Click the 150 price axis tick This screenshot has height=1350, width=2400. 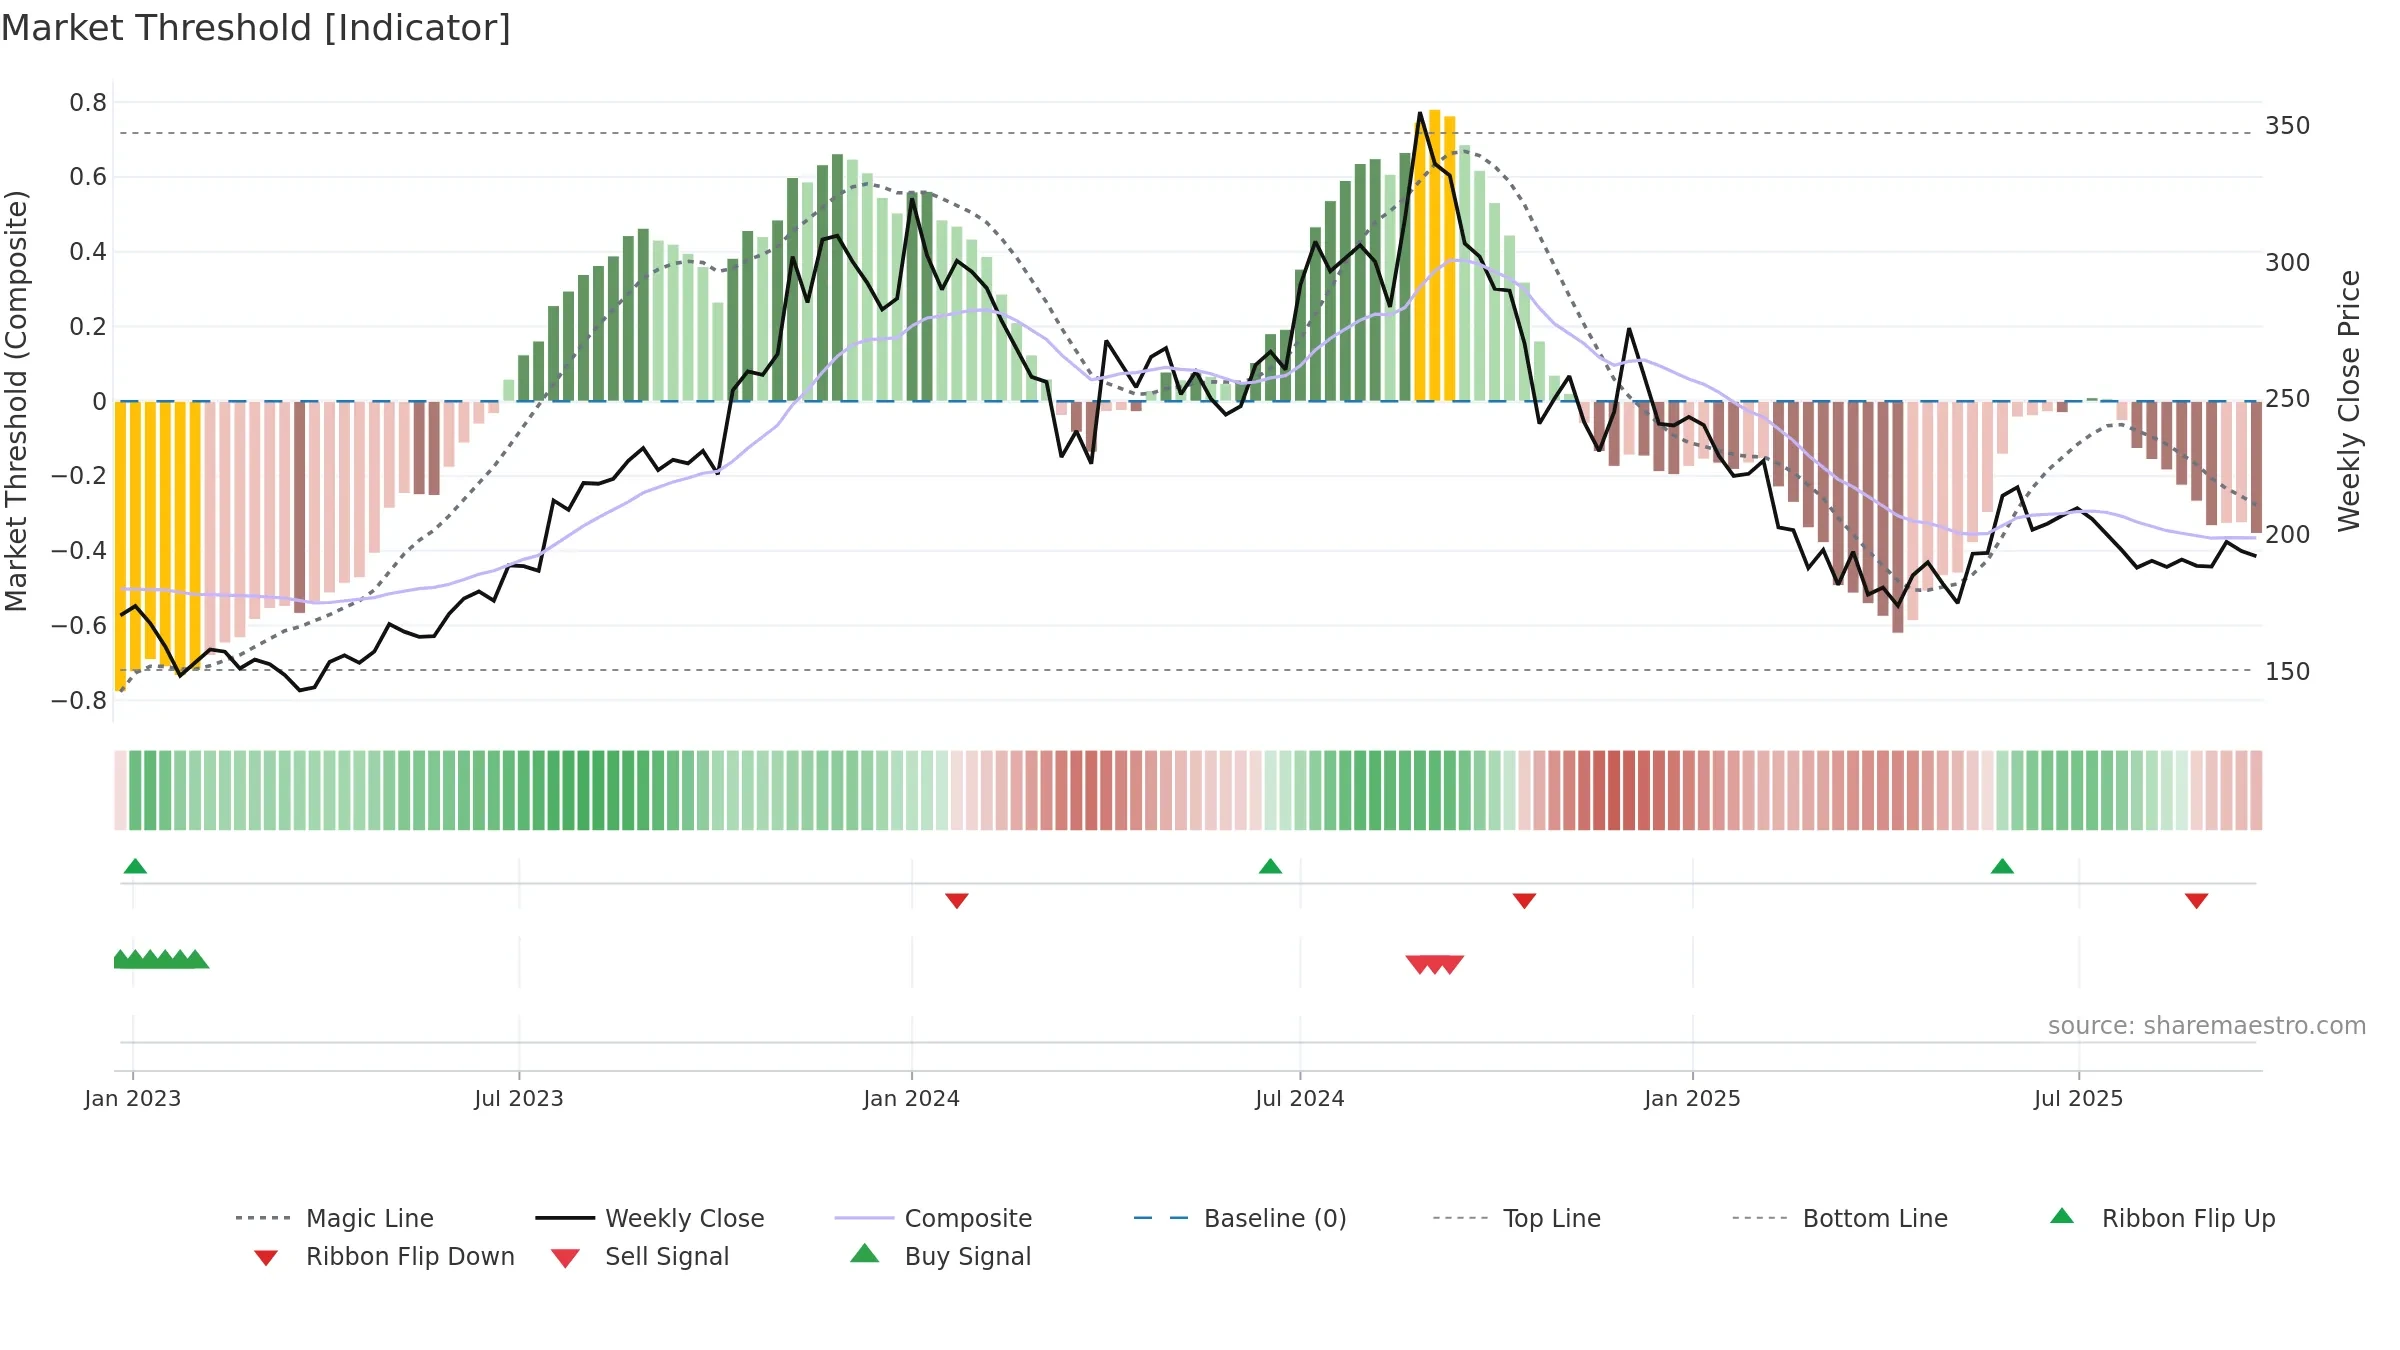[2287, 671]
